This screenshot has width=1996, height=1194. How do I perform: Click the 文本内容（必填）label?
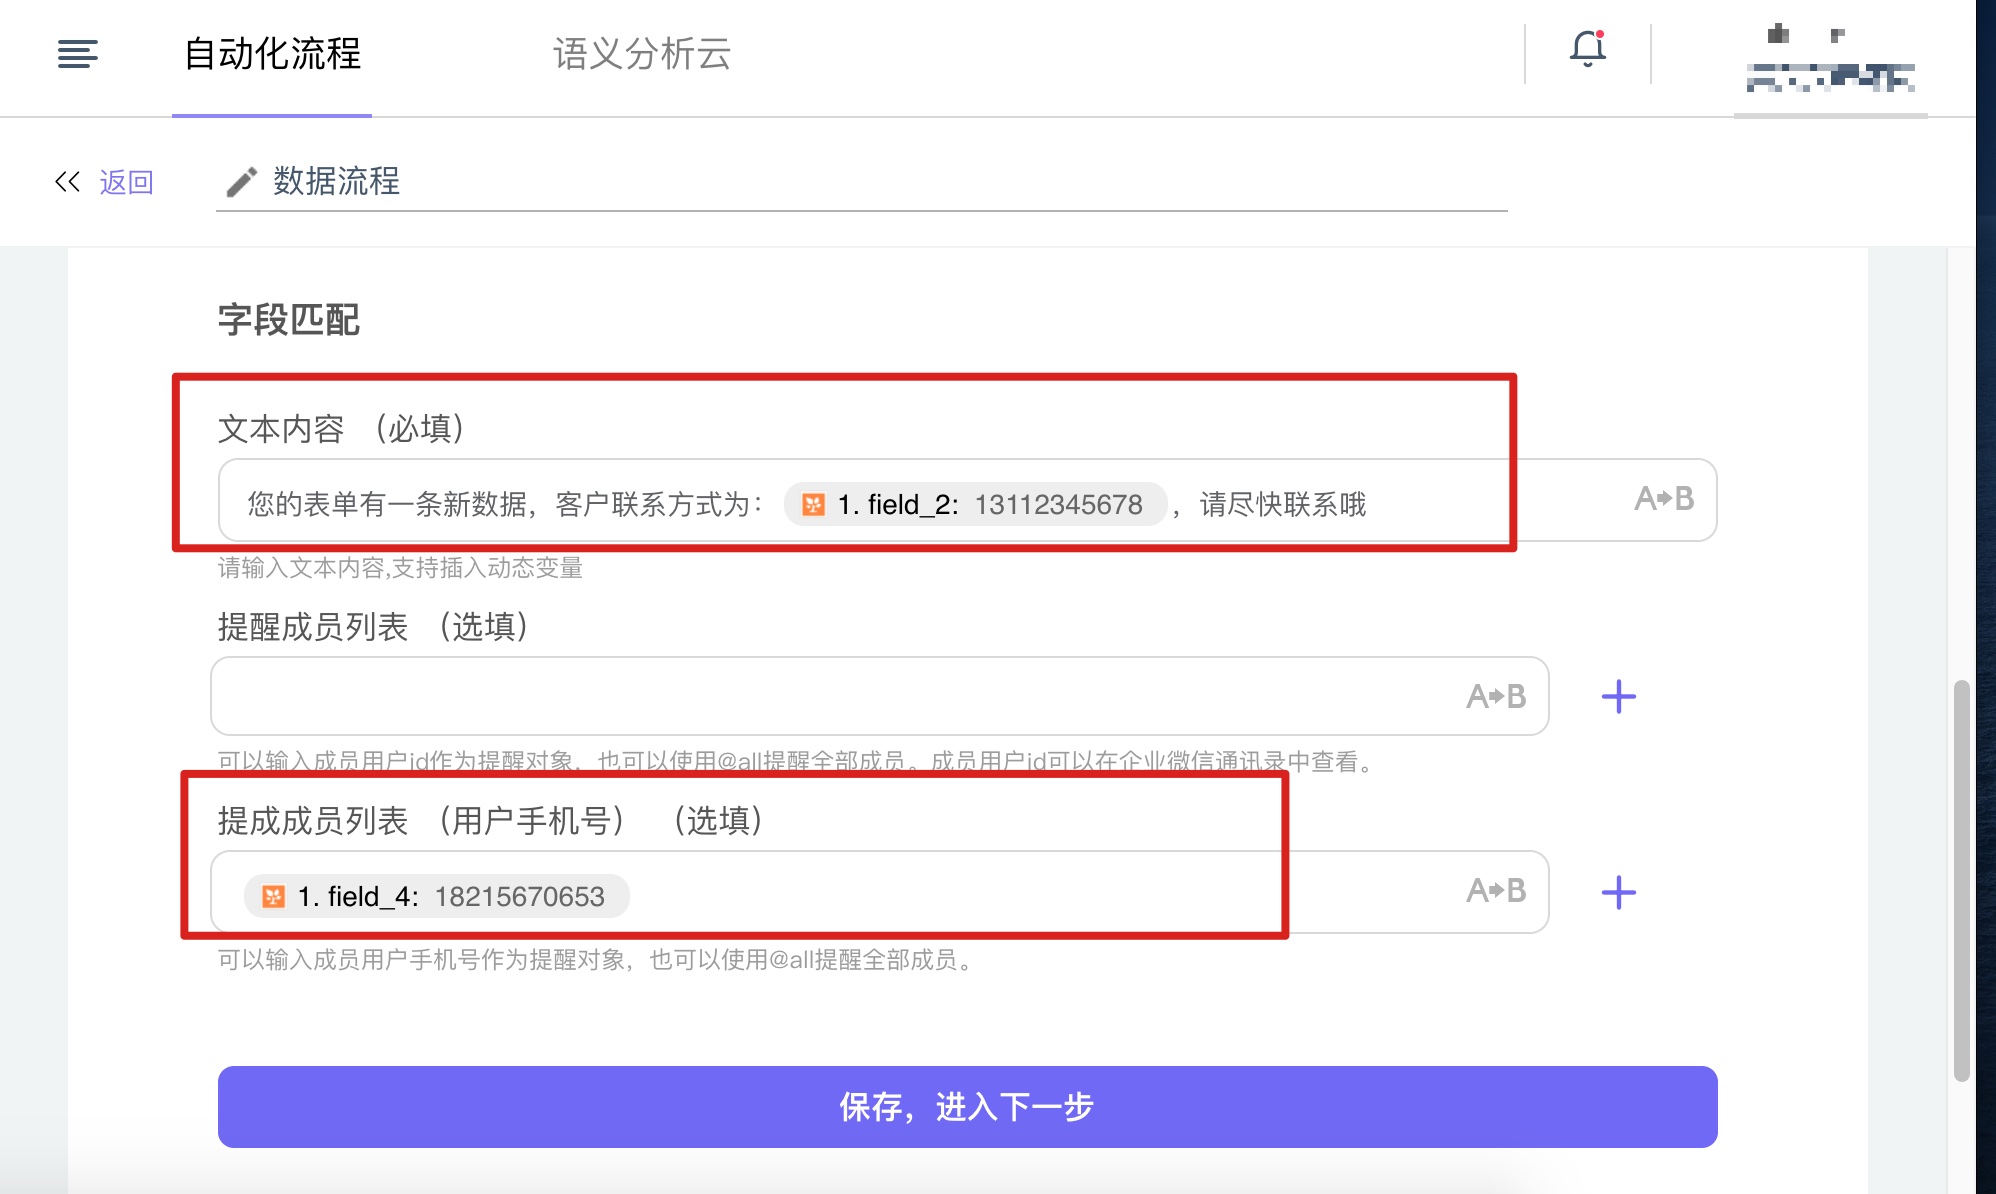[342, 429]
